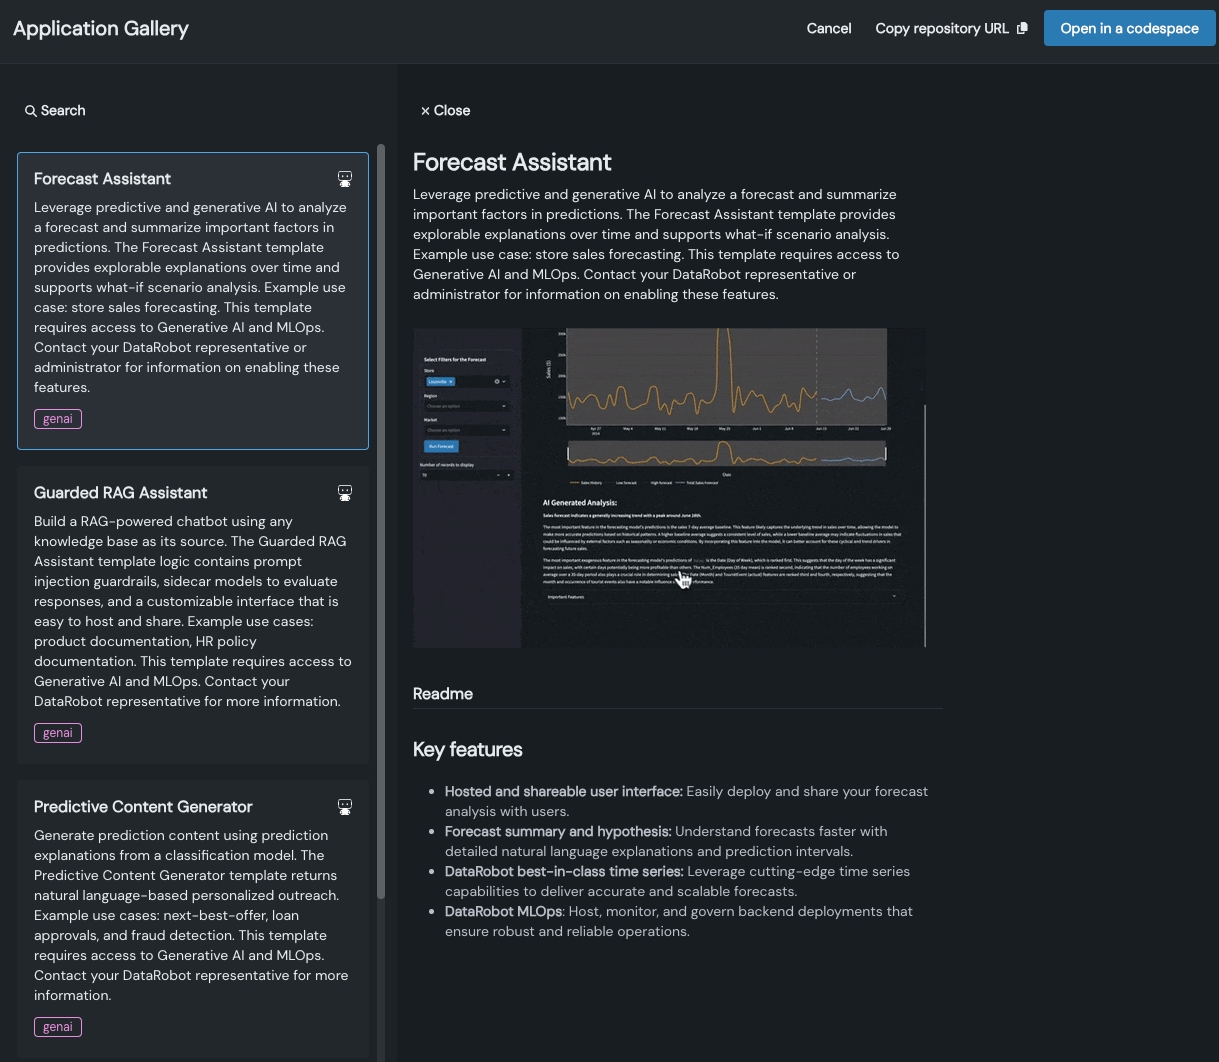Click the X icon next to Close

425,111
